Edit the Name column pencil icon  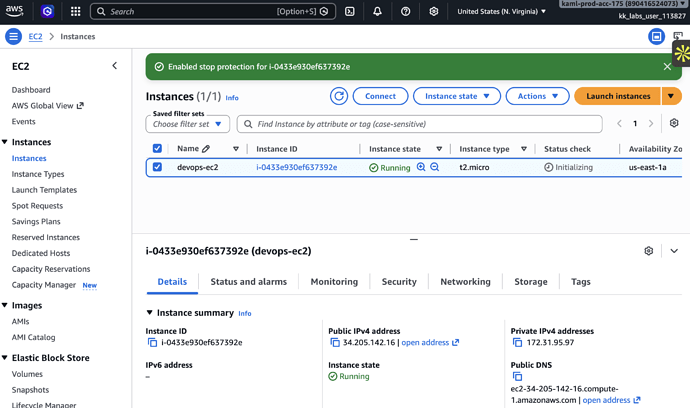click(206, 149)
